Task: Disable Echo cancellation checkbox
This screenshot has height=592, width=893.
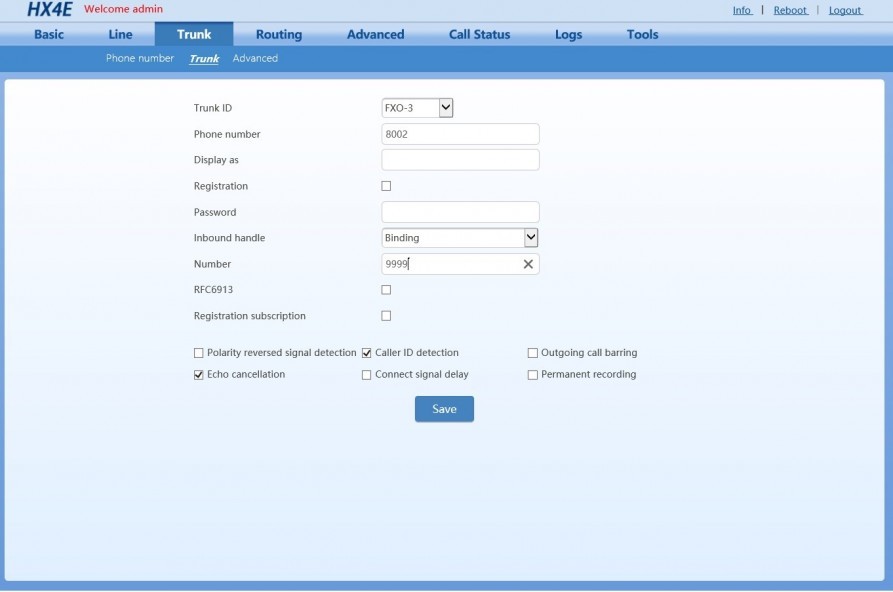Action: pos(198,375)
